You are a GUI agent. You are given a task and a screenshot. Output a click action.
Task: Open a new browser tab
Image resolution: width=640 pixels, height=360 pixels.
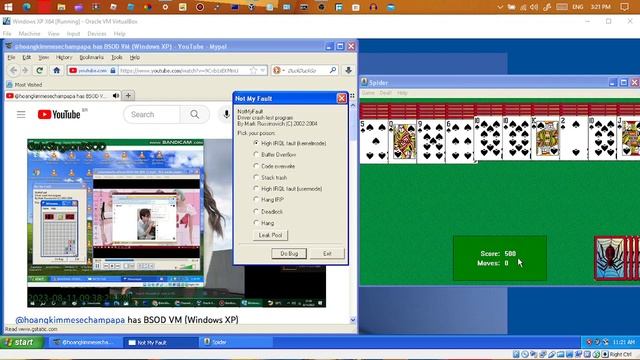pos(128,96)
